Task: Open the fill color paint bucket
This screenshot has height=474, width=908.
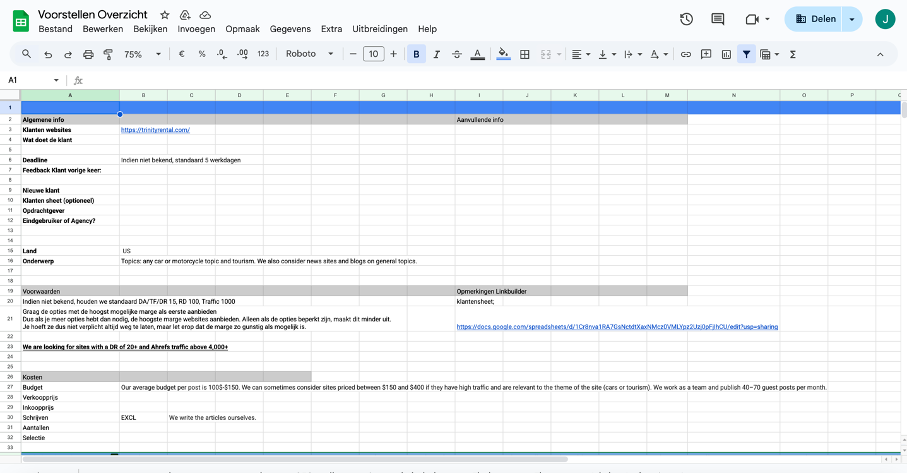Action: 502,54
